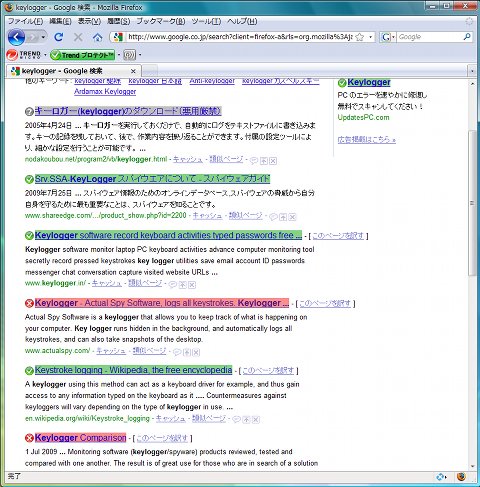The image size is (480, 487).
Task: Click このページを訳す beside Actual Spy result
Action: tap(325, 303)
